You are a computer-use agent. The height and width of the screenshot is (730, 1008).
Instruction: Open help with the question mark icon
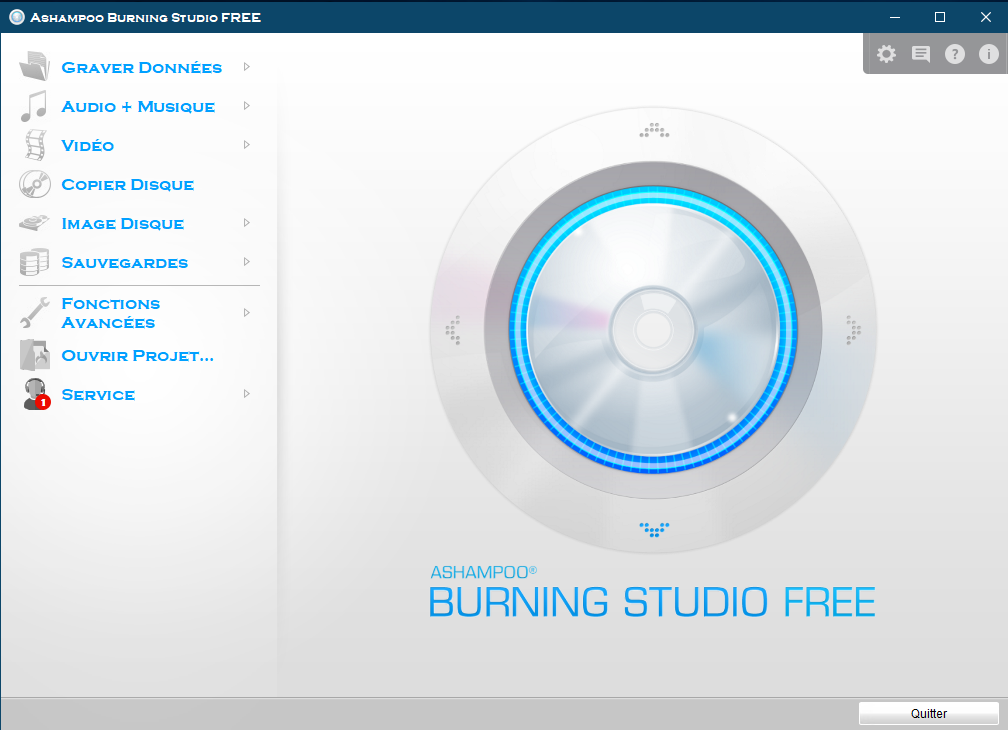955,54
